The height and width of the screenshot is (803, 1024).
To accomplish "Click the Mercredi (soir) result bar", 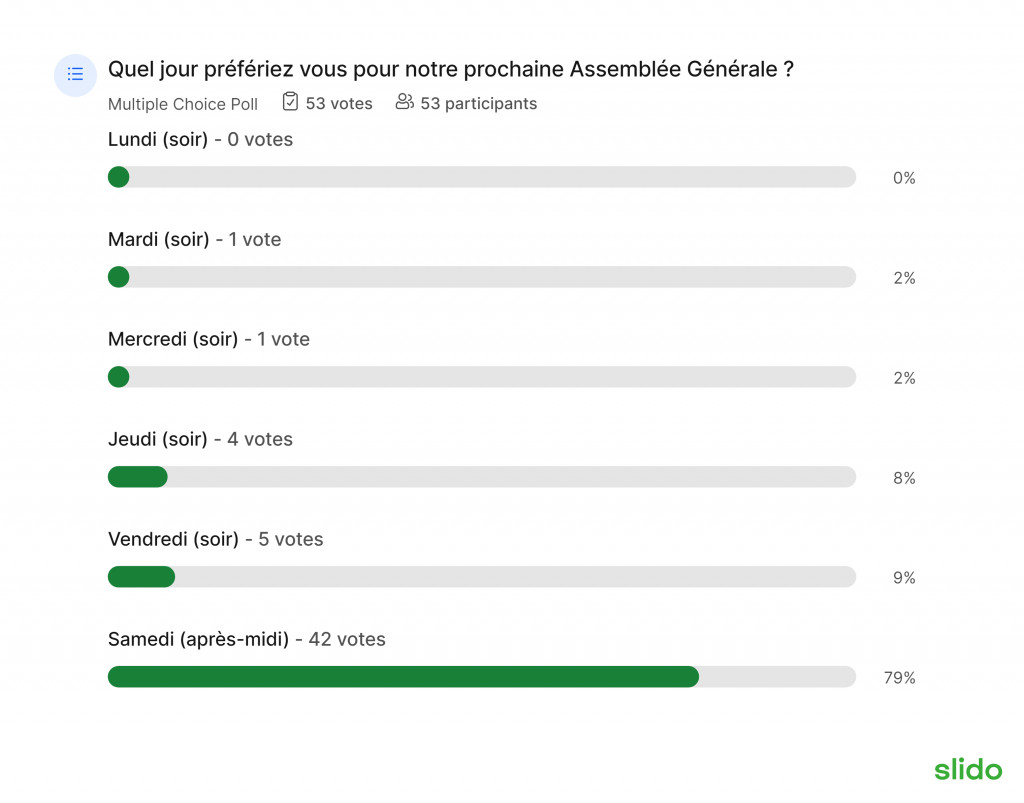I will [x=482, y=377].
